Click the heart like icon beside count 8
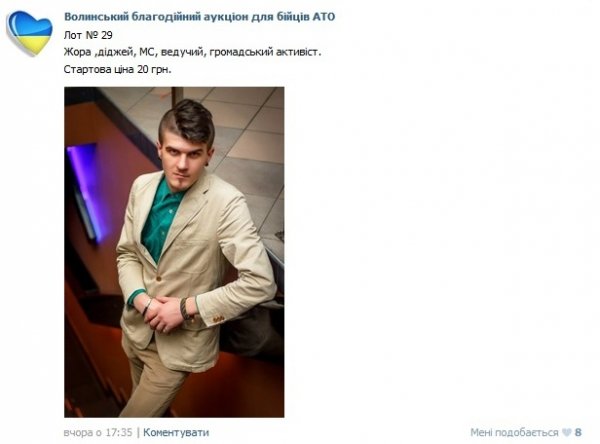 (566, 433)
